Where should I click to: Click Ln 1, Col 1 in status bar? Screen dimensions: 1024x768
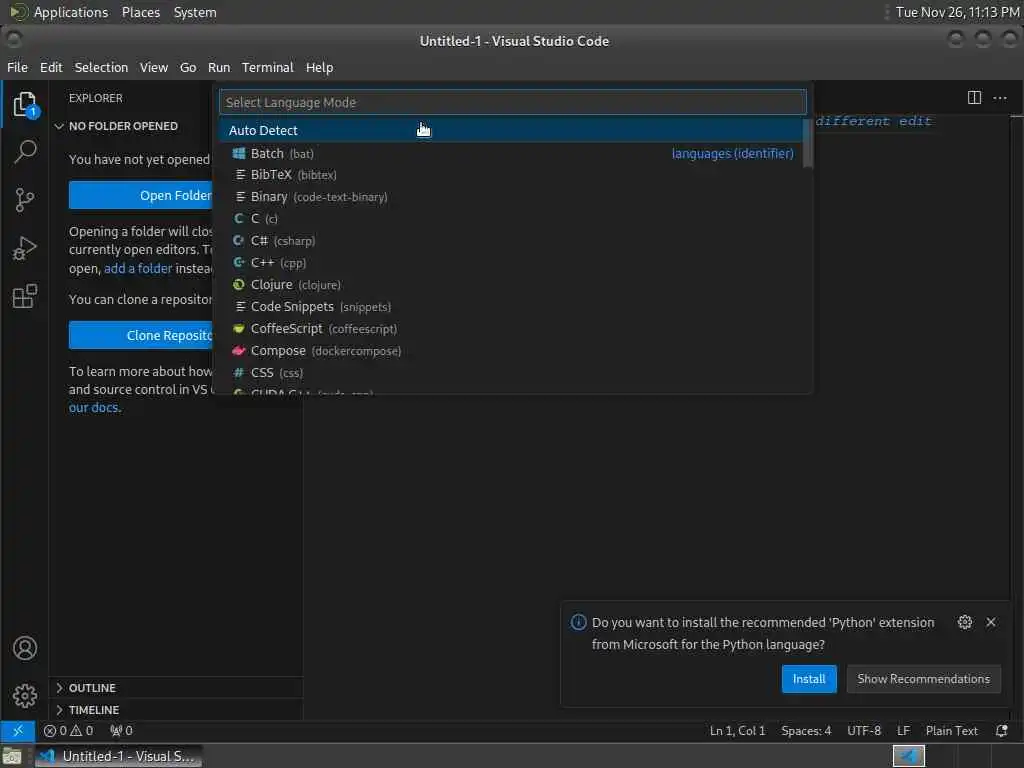pos(737,731)
